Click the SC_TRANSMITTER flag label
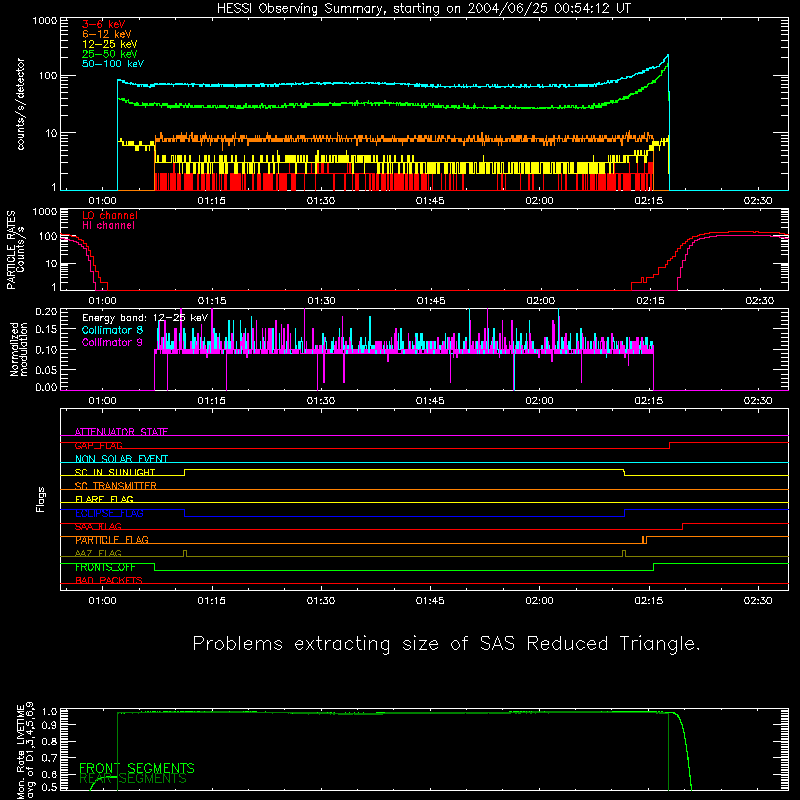The image size is (800, 800). [116, 486]
